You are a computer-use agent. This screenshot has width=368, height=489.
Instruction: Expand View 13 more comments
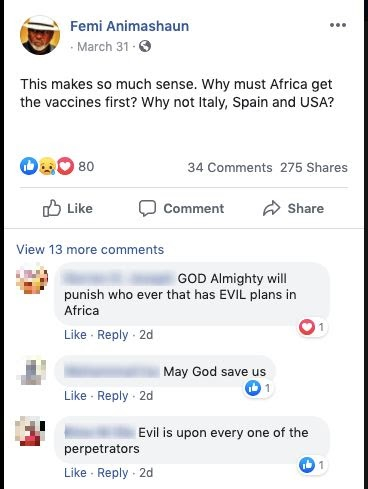click(x=90, y=250)
